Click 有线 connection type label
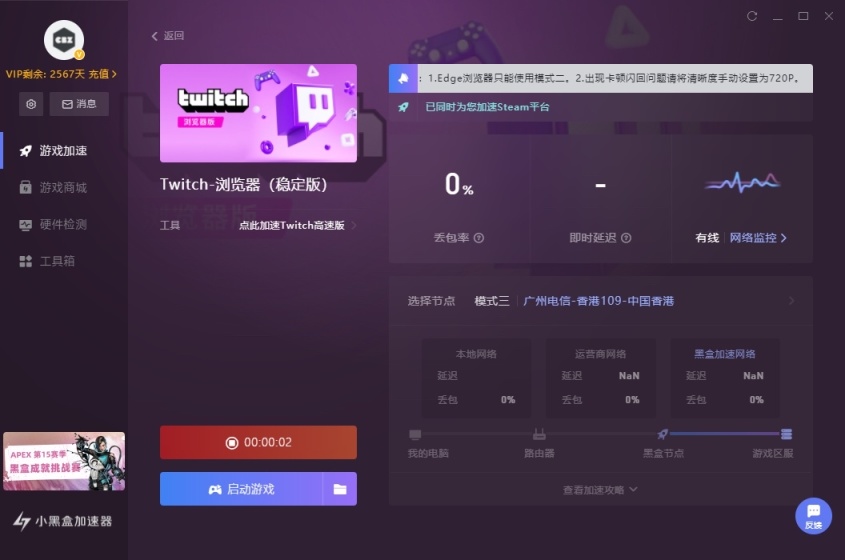The width and height of the screenshot is (845, 560). point(707,238)
